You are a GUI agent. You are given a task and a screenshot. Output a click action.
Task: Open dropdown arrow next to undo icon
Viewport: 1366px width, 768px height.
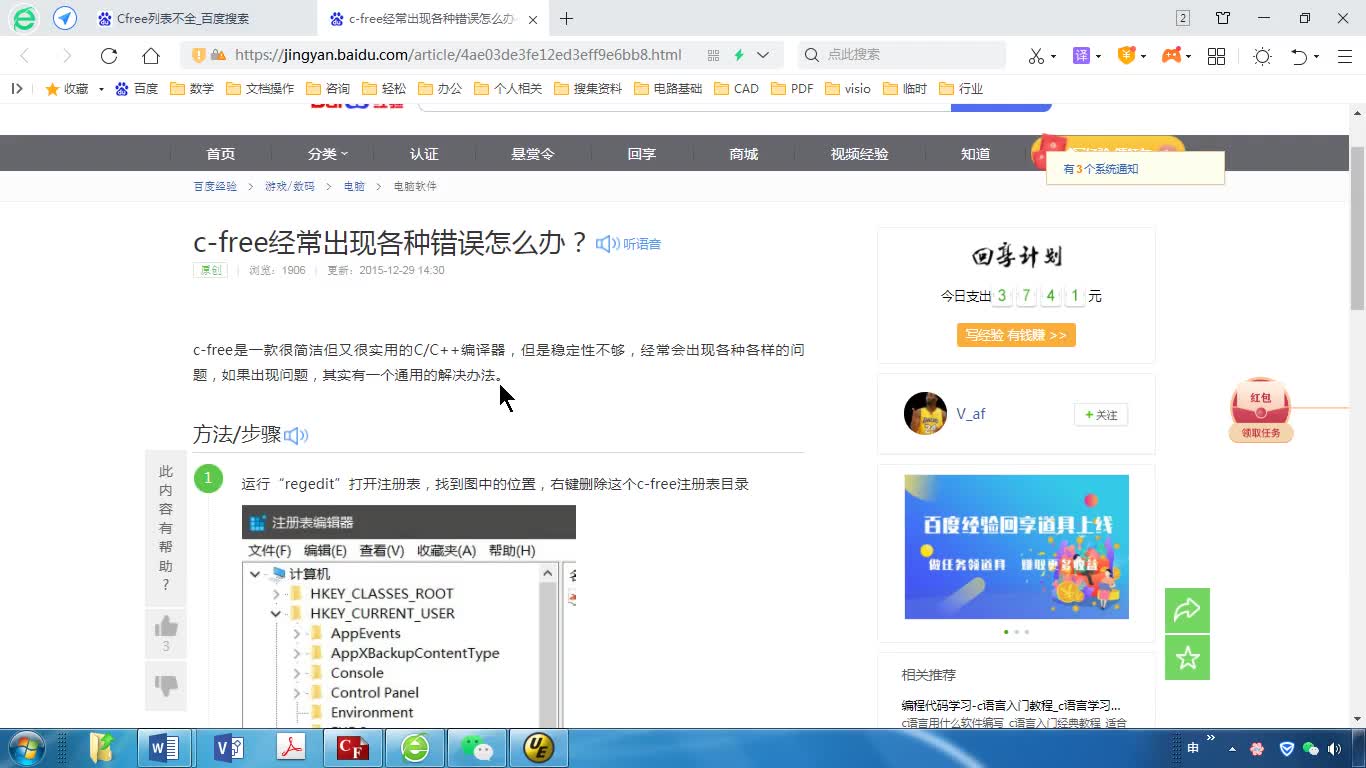pos(1316,56)
